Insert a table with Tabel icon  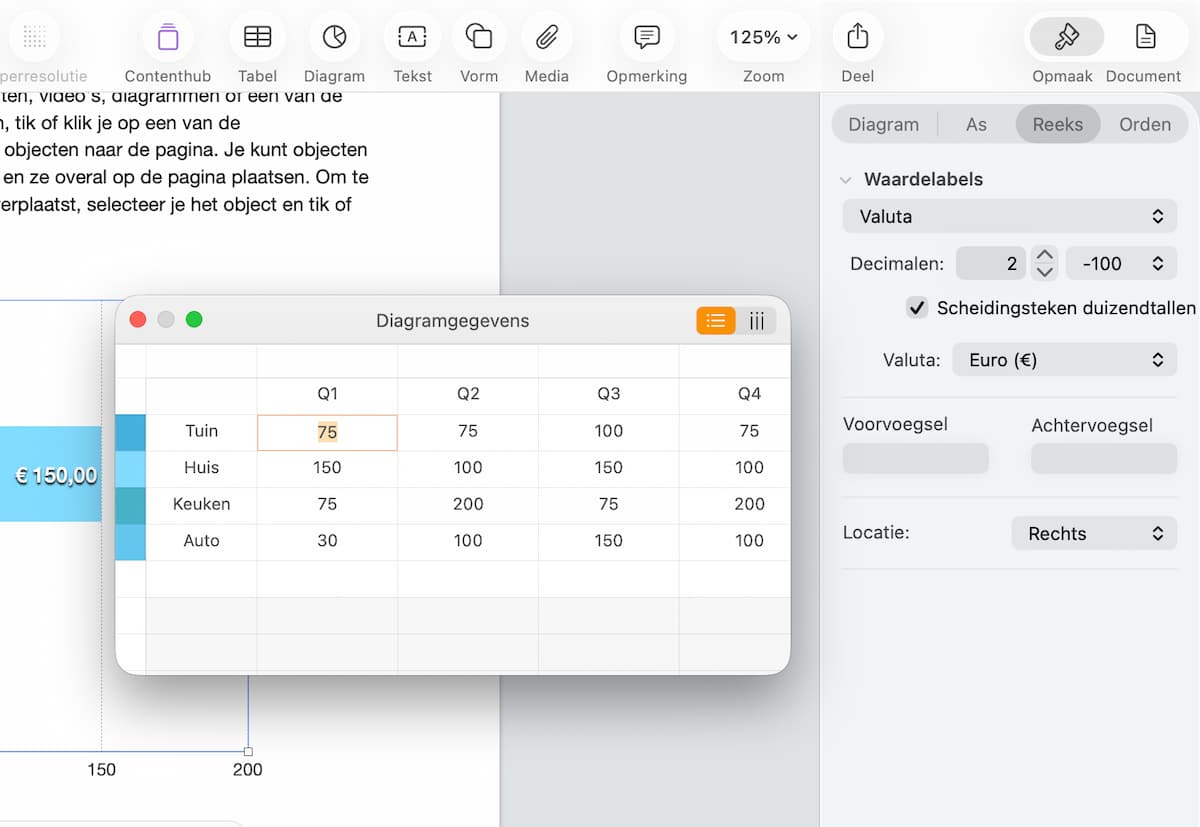[x=257, y=38]
